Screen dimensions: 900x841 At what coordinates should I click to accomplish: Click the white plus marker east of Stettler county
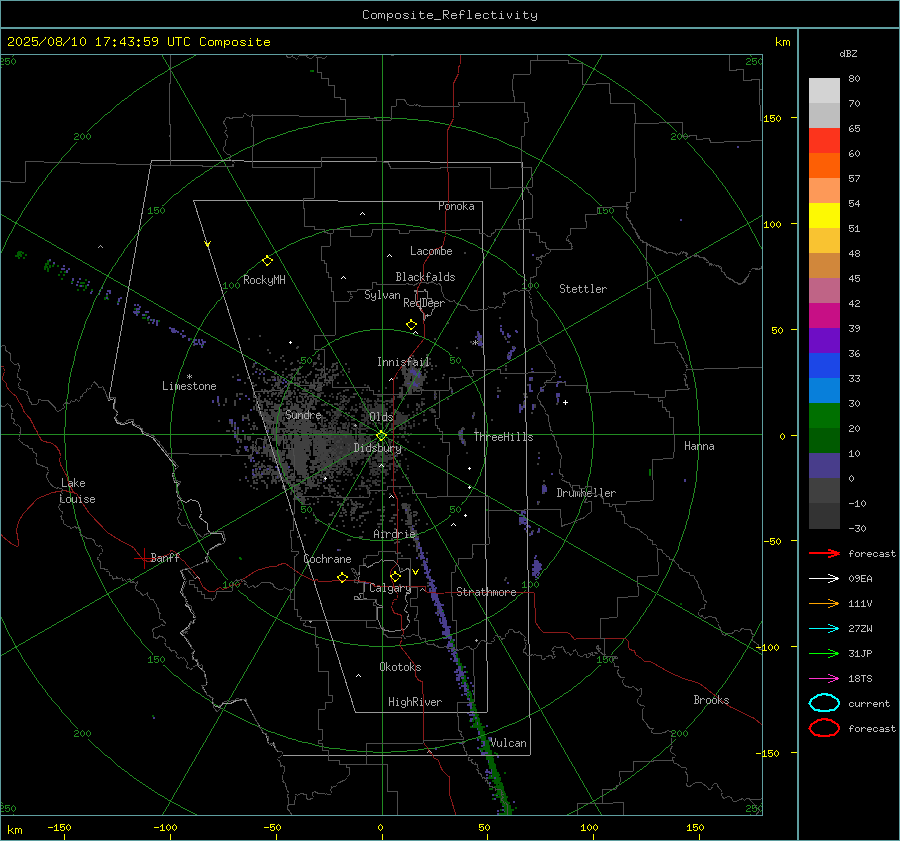pos(565,402)
